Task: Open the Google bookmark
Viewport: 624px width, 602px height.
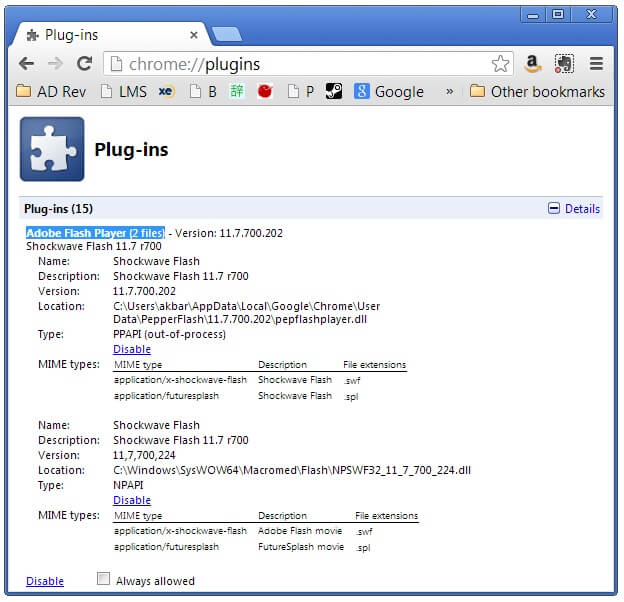Action: tap(389, 92)
